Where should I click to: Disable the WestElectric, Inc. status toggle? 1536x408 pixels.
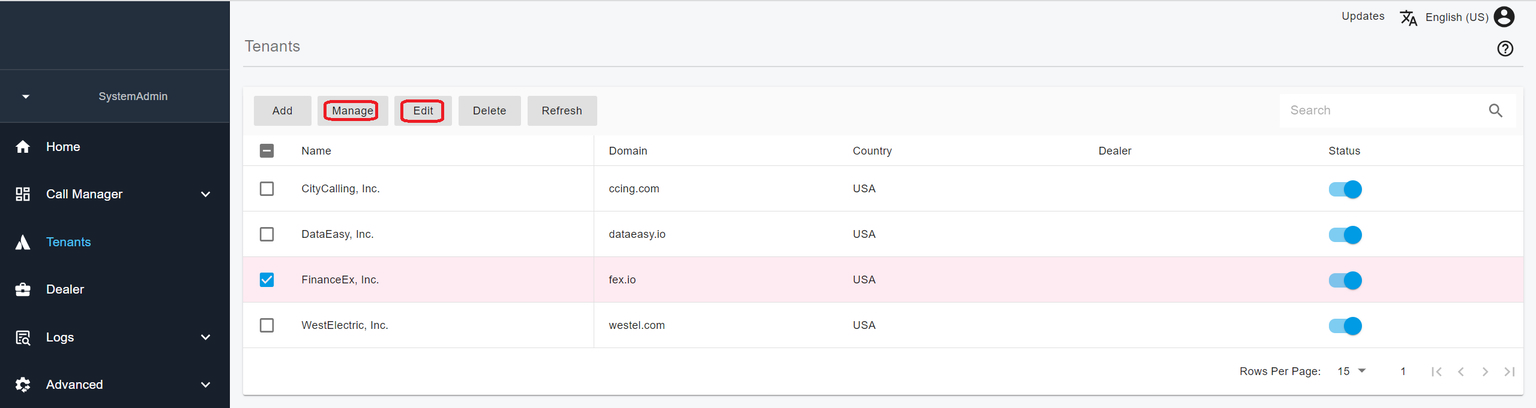pyautogui.click(x=1345, y=326)
